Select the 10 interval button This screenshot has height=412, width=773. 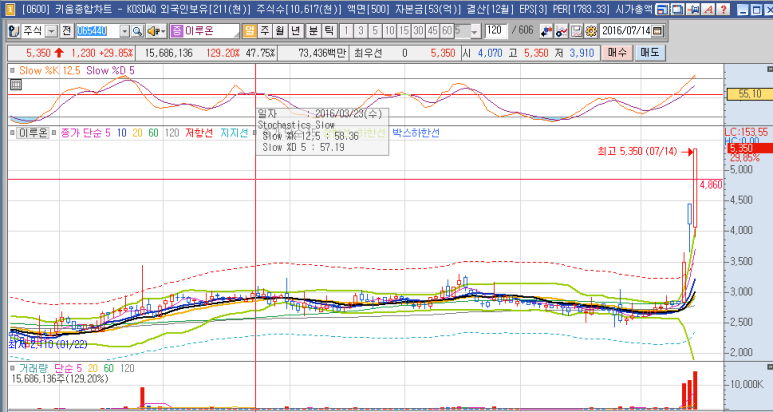(389, 31)
